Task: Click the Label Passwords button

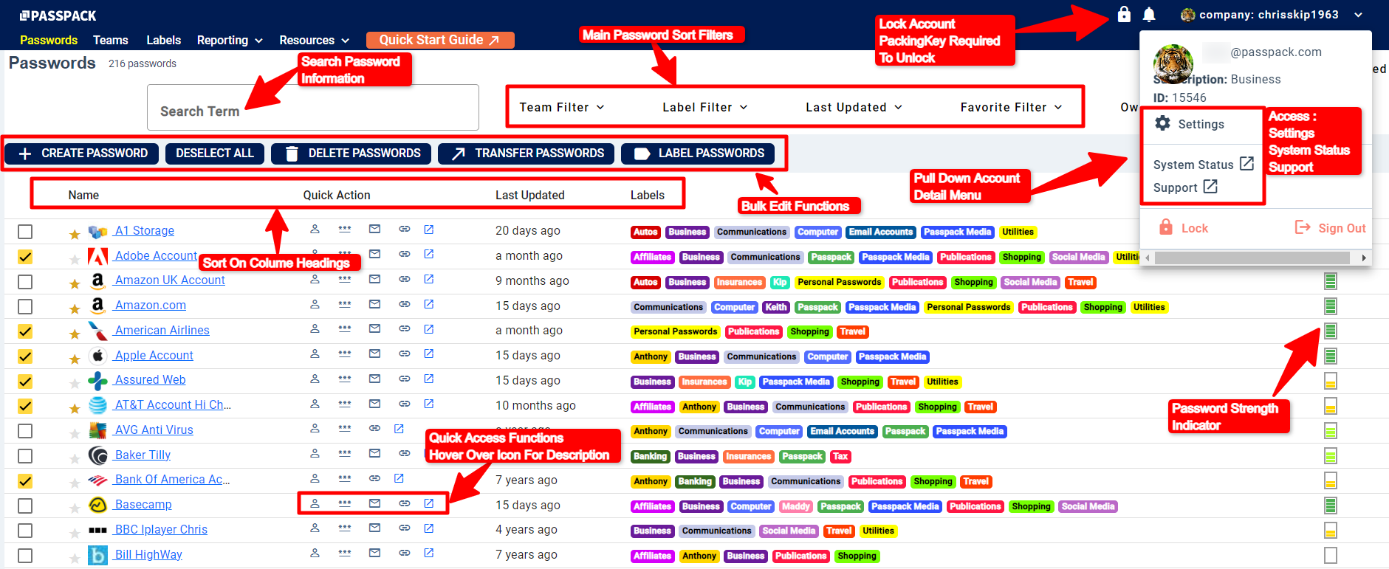Action: coord(698,153)
